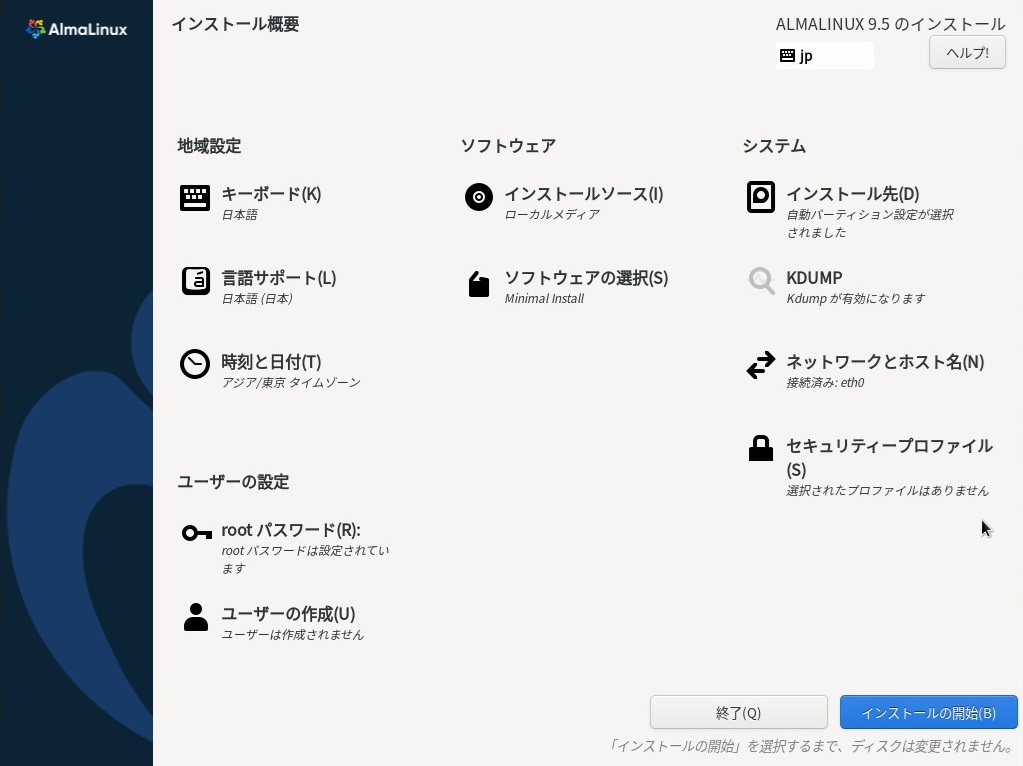
Task: Click ユーザーは作成されません status text
Action: [x=292, y=635]
